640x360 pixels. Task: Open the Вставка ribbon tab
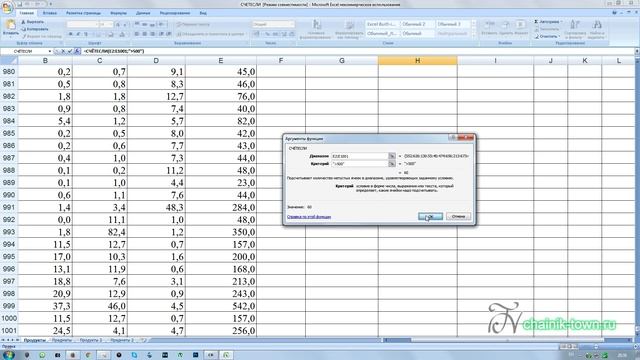tap(50, 13)
